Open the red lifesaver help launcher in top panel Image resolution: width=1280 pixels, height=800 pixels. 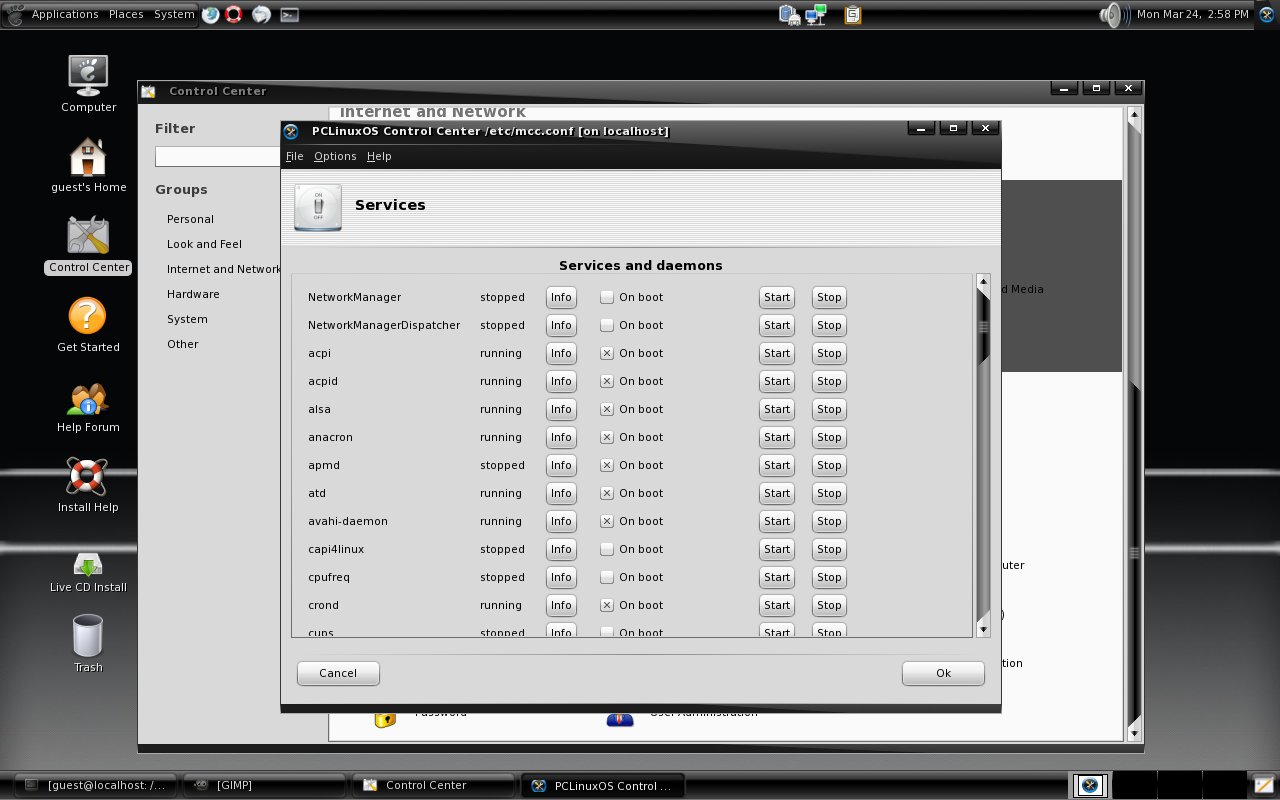coord(234,15)
